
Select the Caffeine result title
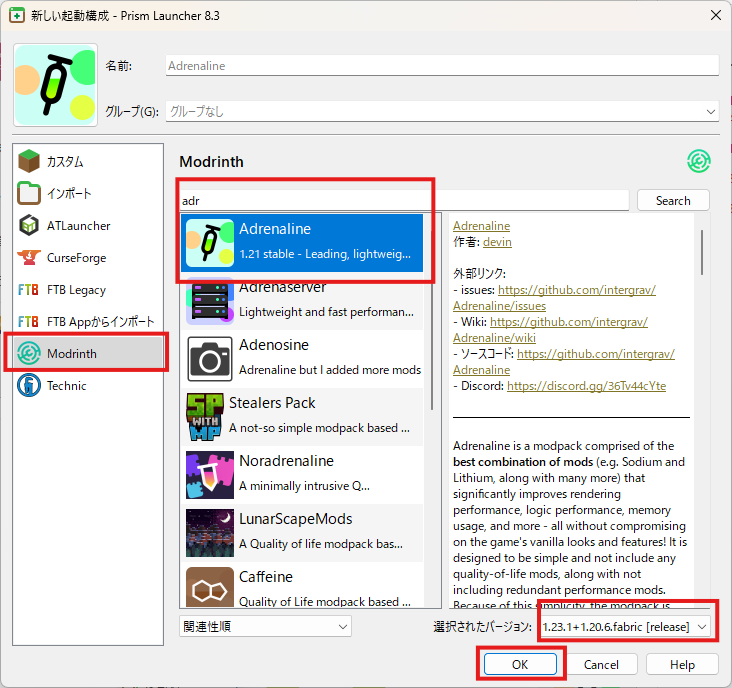coord(266,576)
